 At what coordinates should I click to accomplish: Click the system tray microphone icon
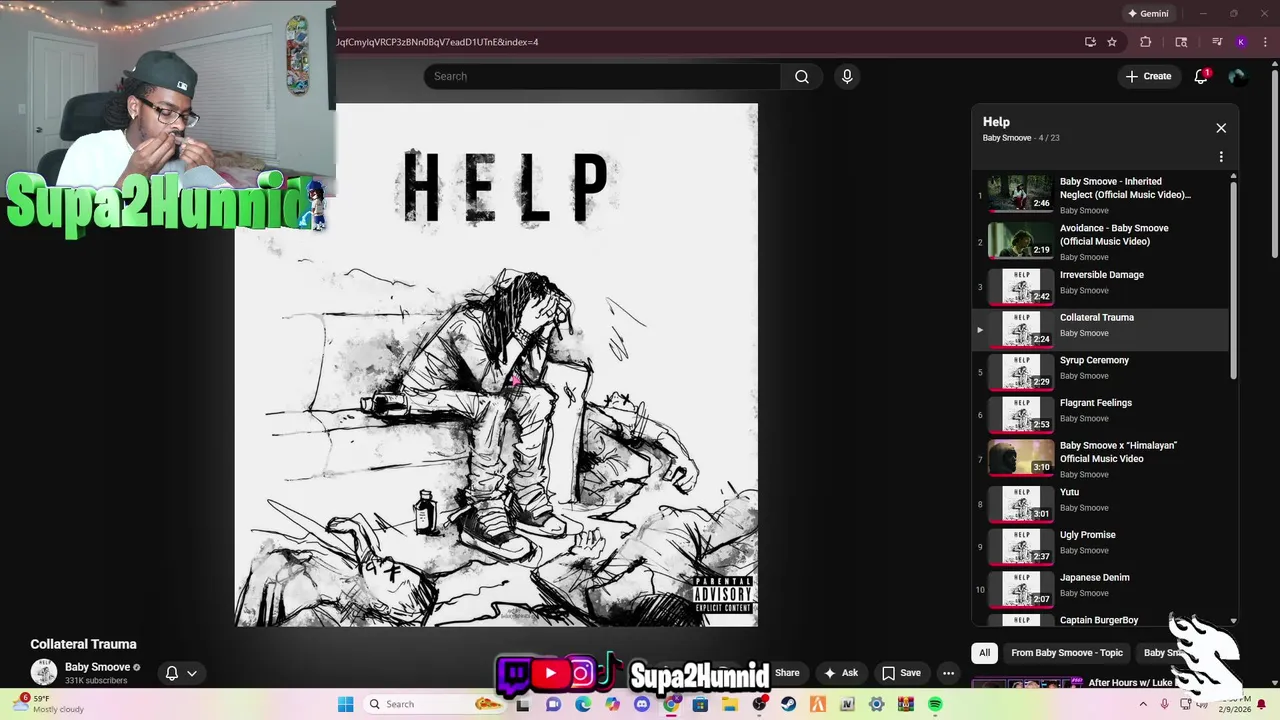pyautogui.click(x=1164, y=704)
